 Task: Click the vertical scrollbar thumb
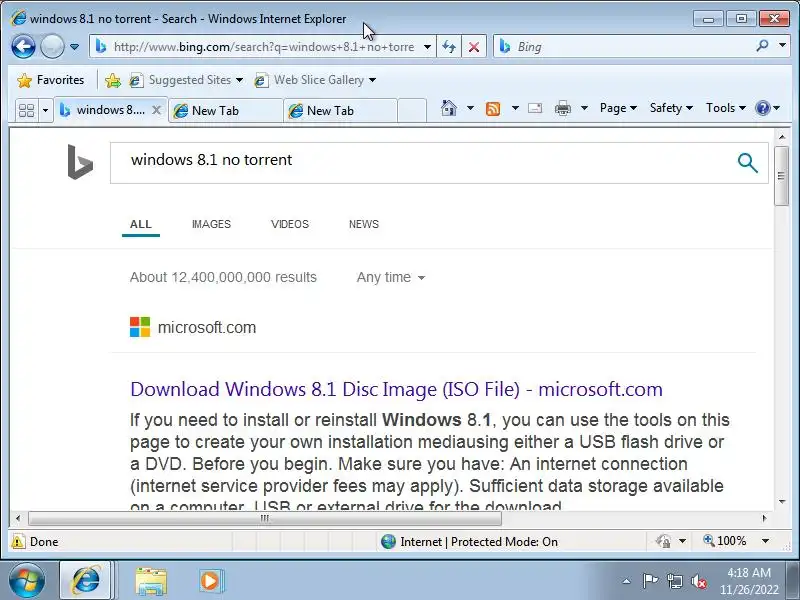(781, 176)
